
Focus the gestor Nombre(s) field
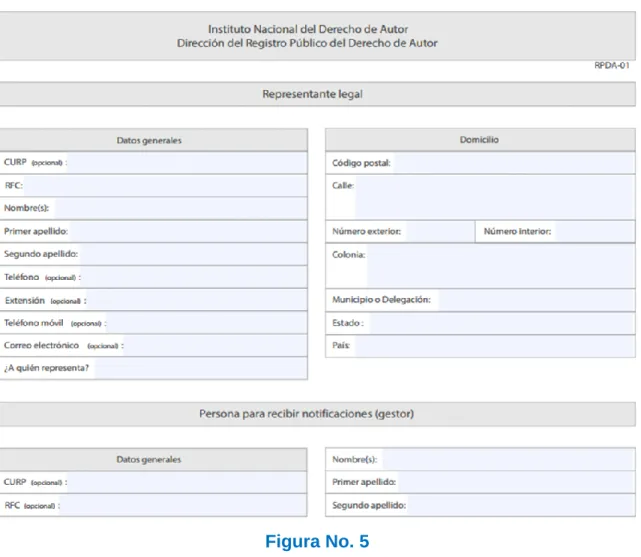click(509, 459)
